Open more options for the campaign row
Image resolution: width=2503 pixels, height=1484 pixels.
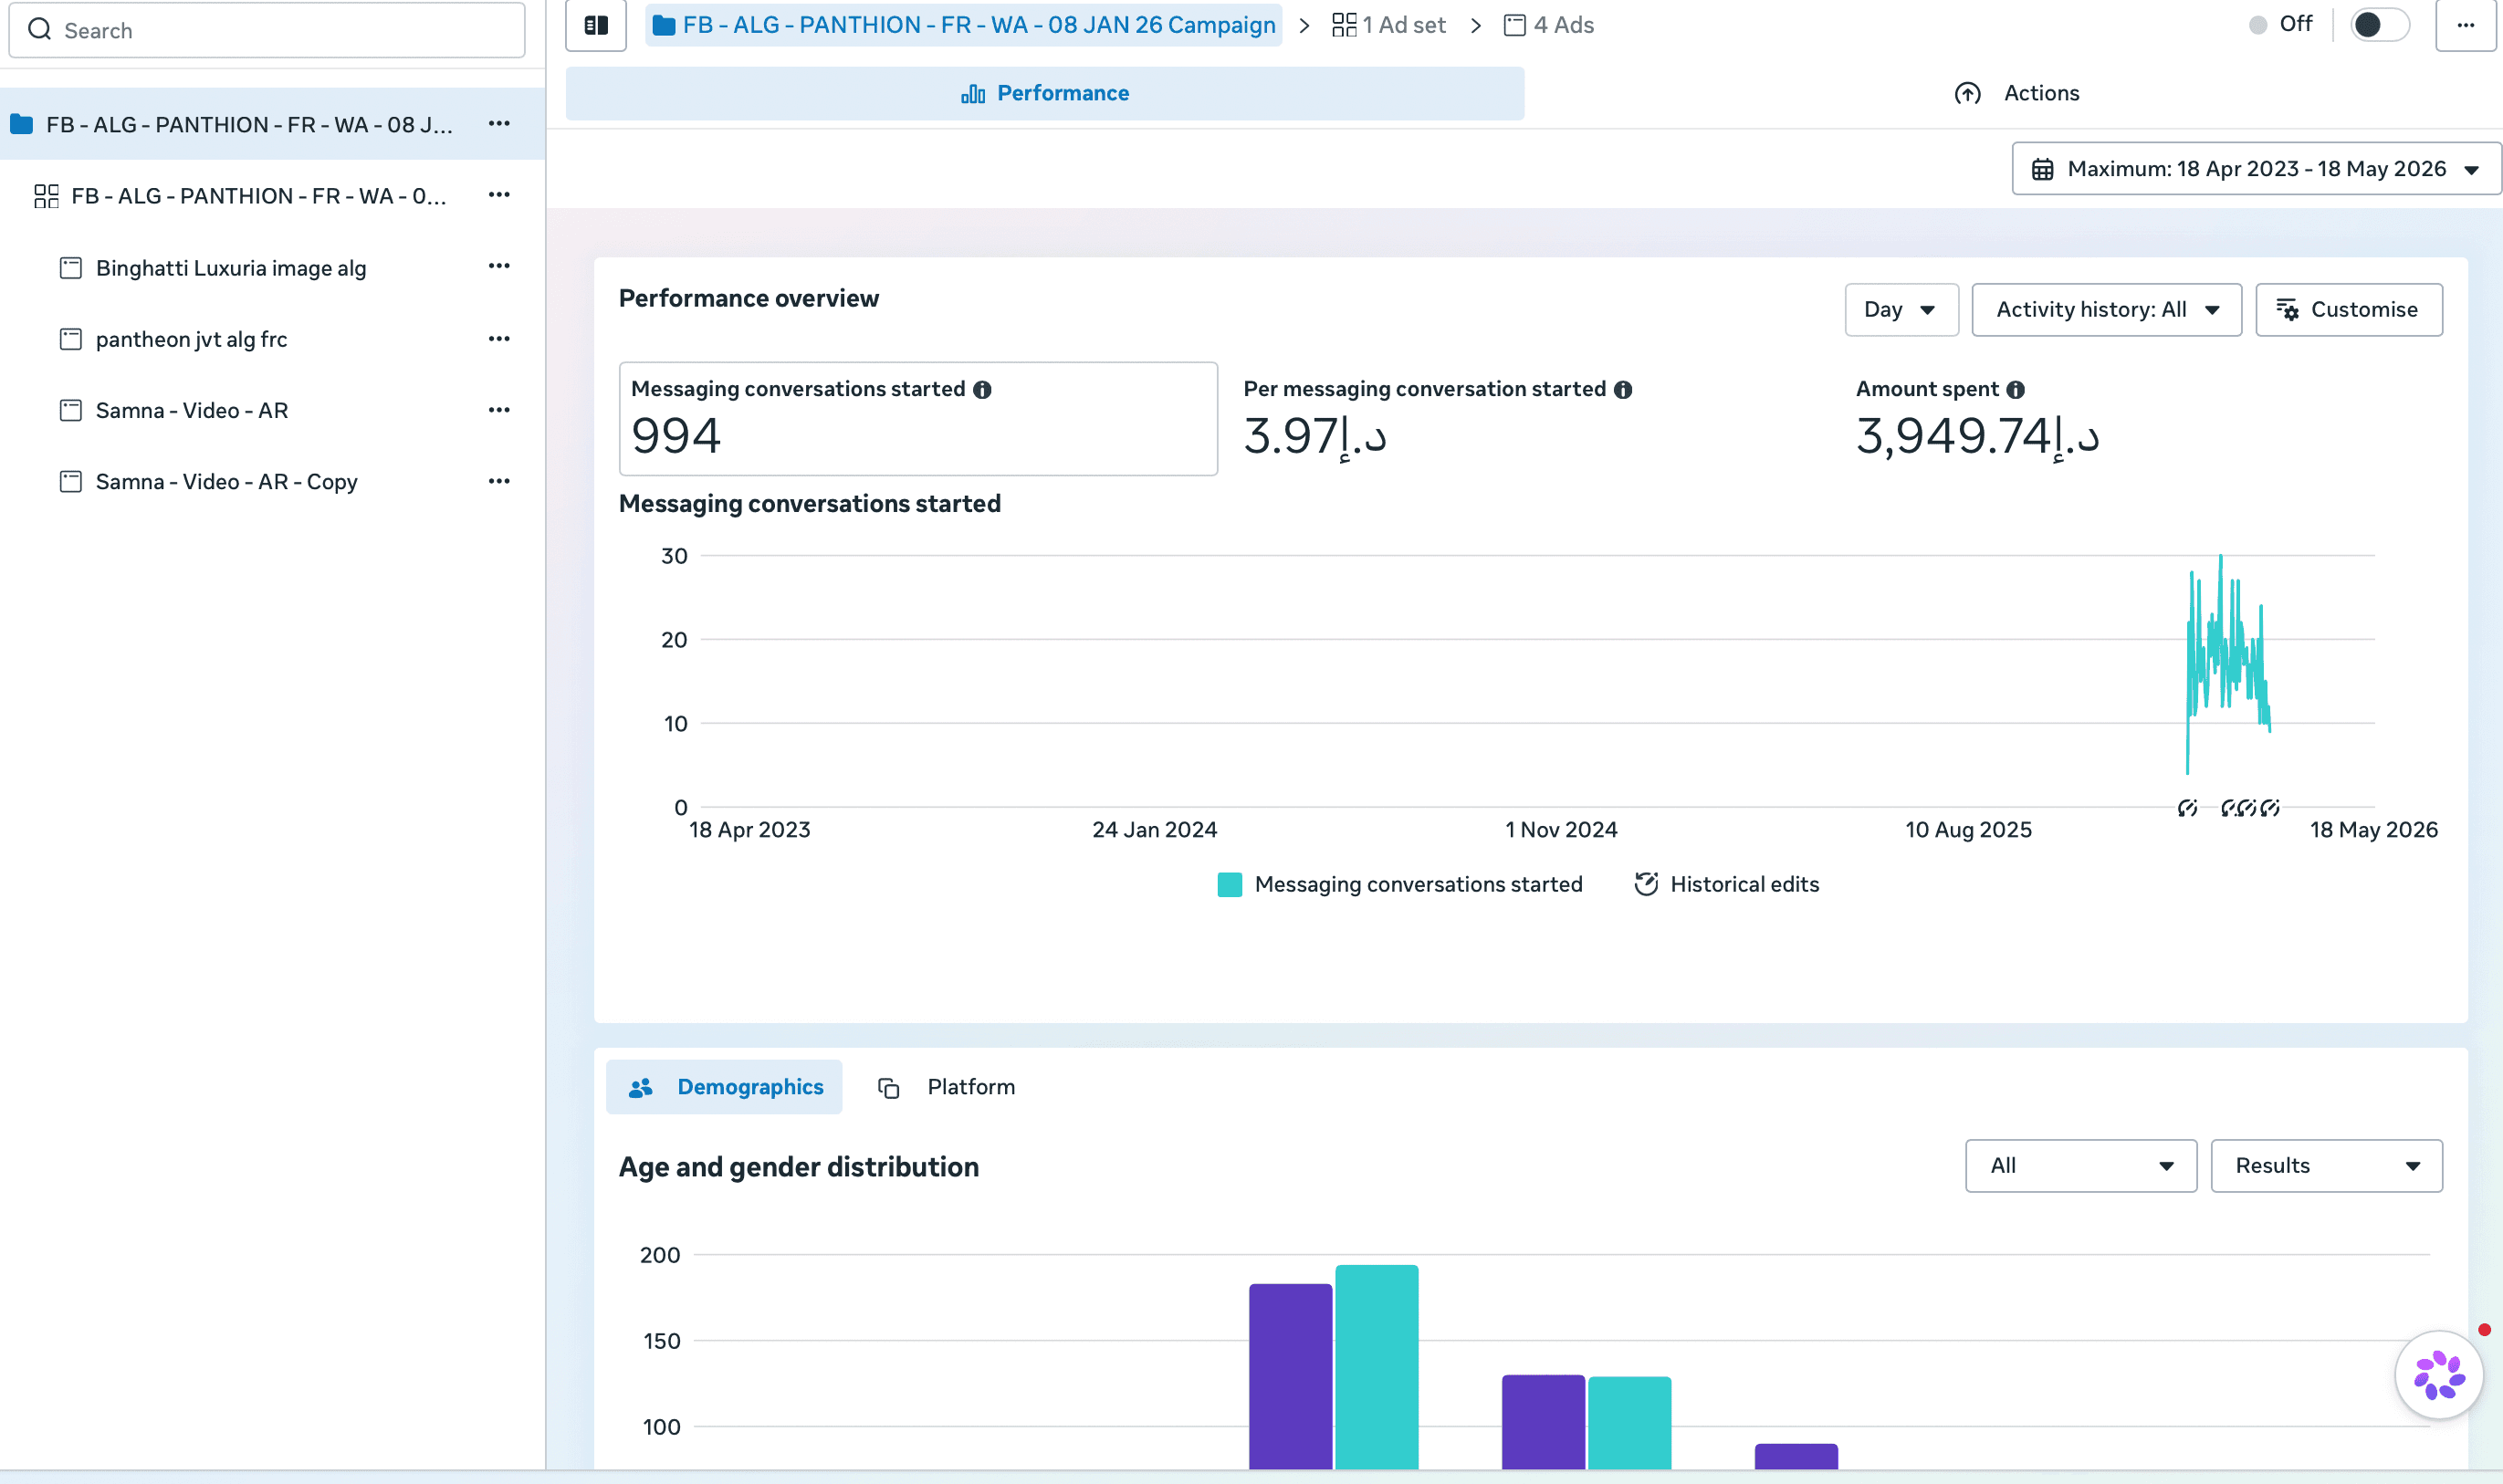(x=499, y=124)
